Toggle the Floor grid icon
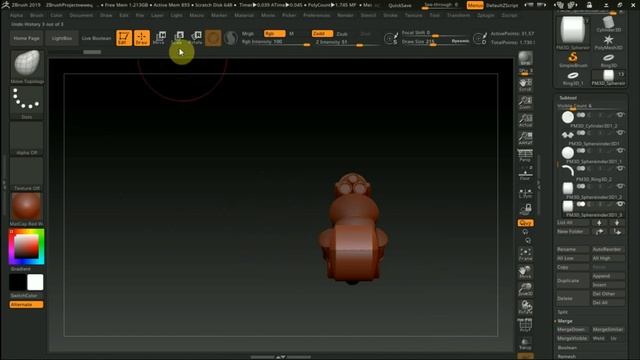Screen dimensions: 640x360 [x=525, y=174]
